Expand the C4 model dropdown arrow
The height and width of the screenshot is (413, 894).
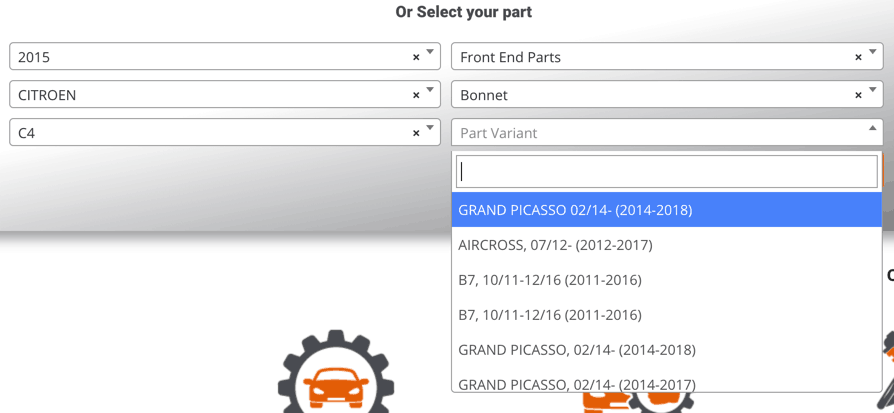tap(430, 128)
